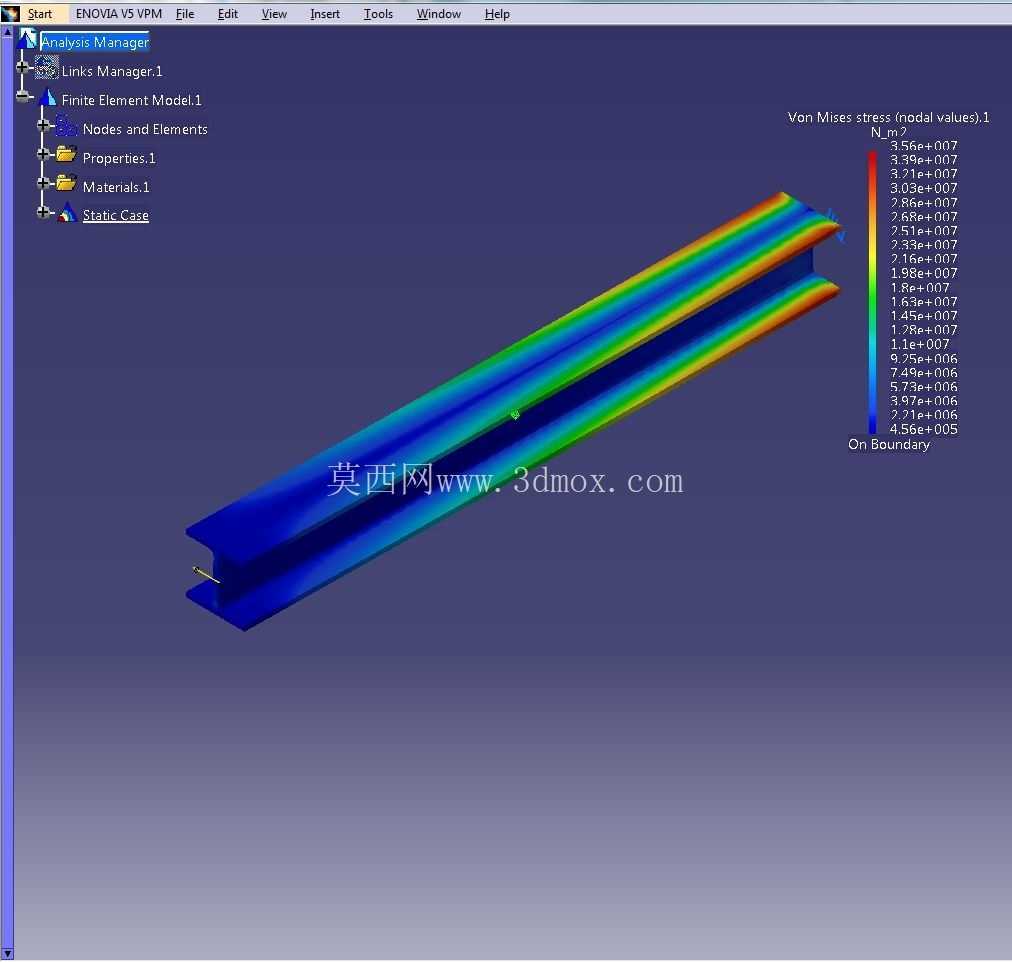Click the yellow load arrow at beam end
The image size is (1012, 963).
207,575
